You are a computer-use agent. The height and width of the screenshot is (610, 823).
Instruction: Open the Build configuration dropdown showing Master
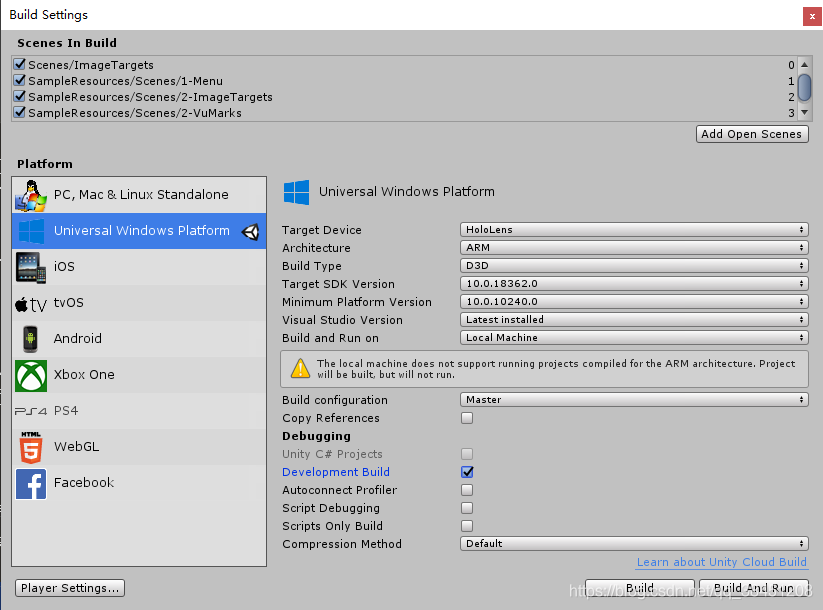point(634,399)
